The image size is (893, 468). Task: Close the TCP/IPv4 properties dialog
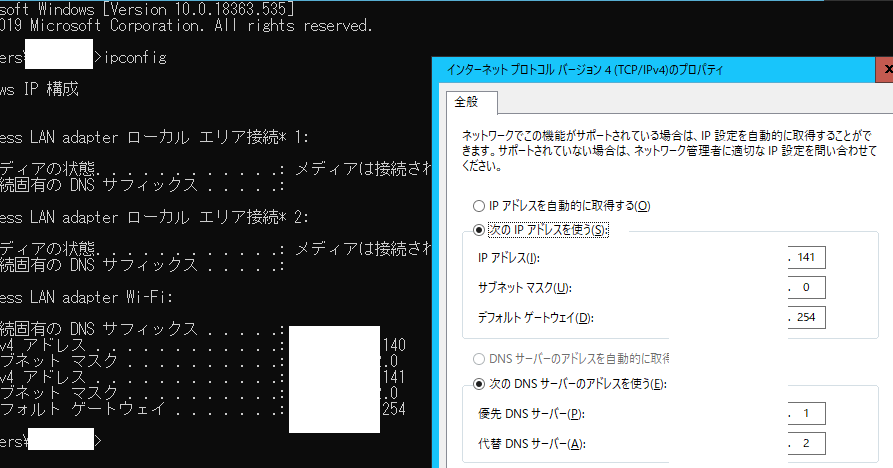883,70
